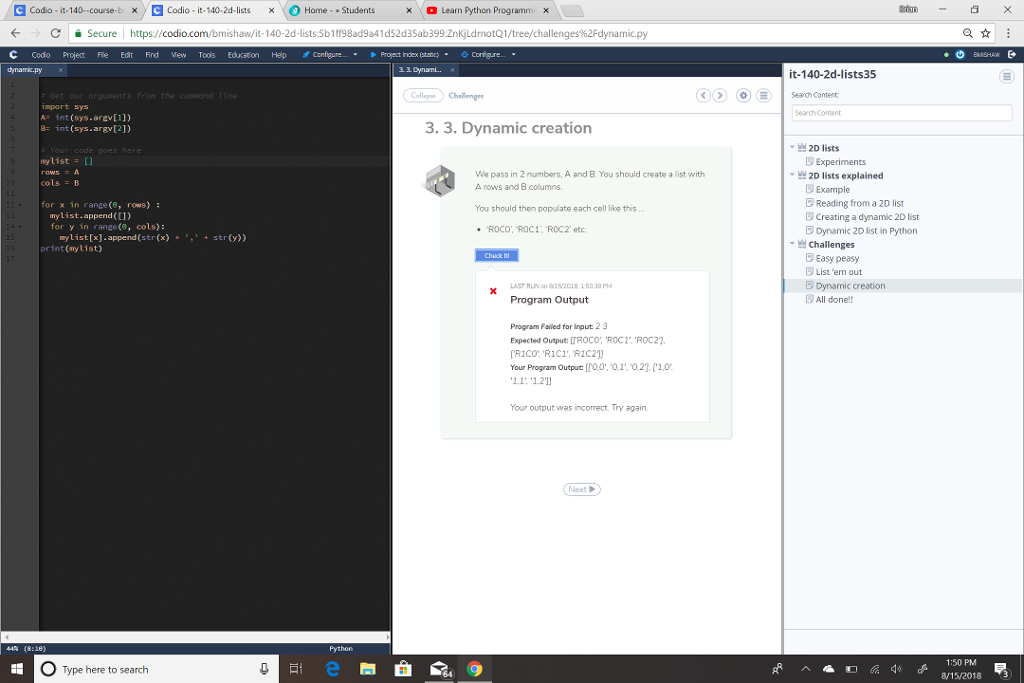The height and width of the screenshot is (683, 1024).
Task: Click the Challenges breadcrumb link
Action: 466,95
